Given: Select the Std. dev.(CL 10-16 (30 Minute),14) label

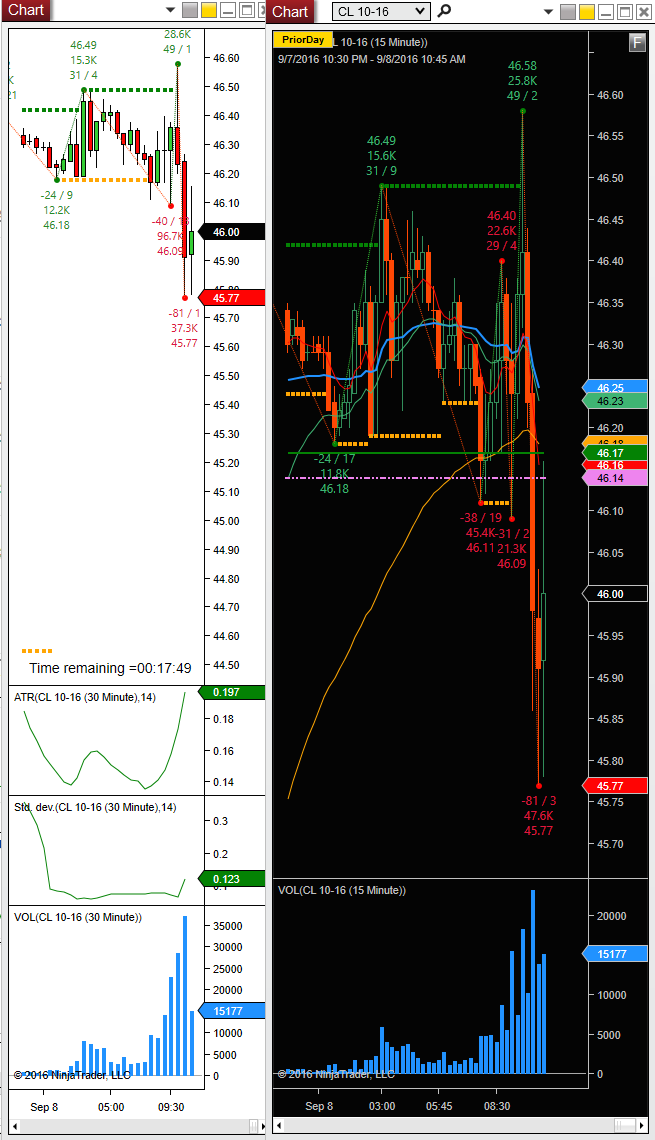Looking at the screenshot, I should (95, 807).
